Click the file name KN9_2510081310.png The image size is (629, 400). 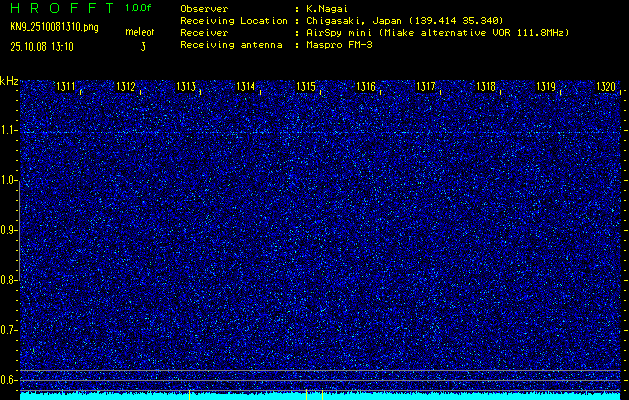click(54, 26)
